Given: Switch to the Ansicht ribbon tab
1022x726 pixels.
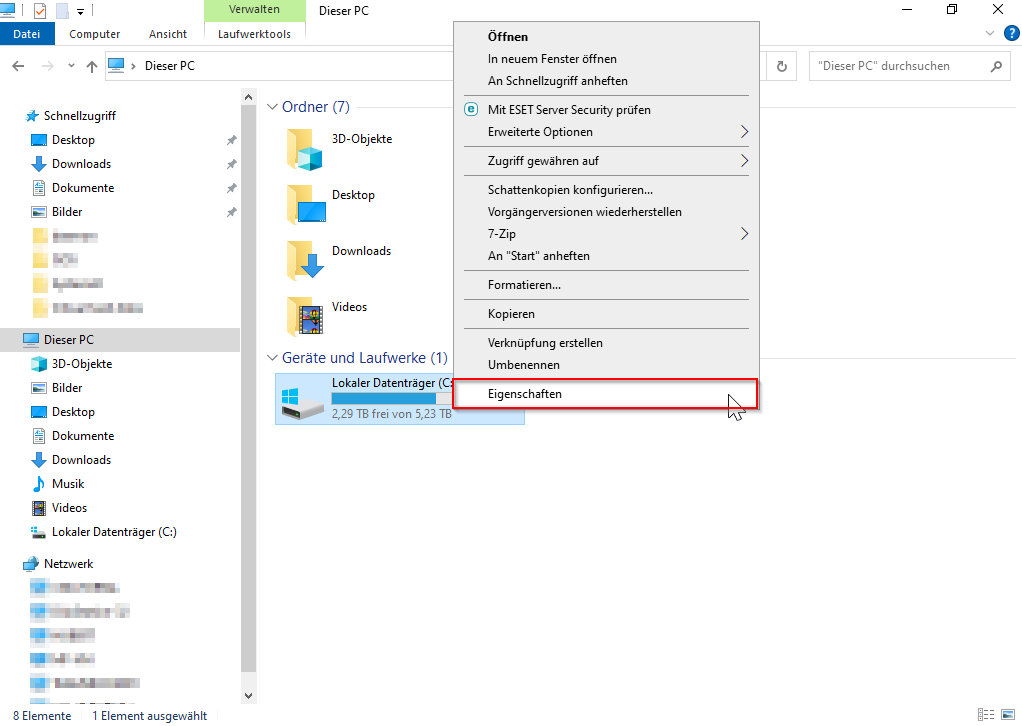Looking at the screenshot, I should [x=168, y=34].
